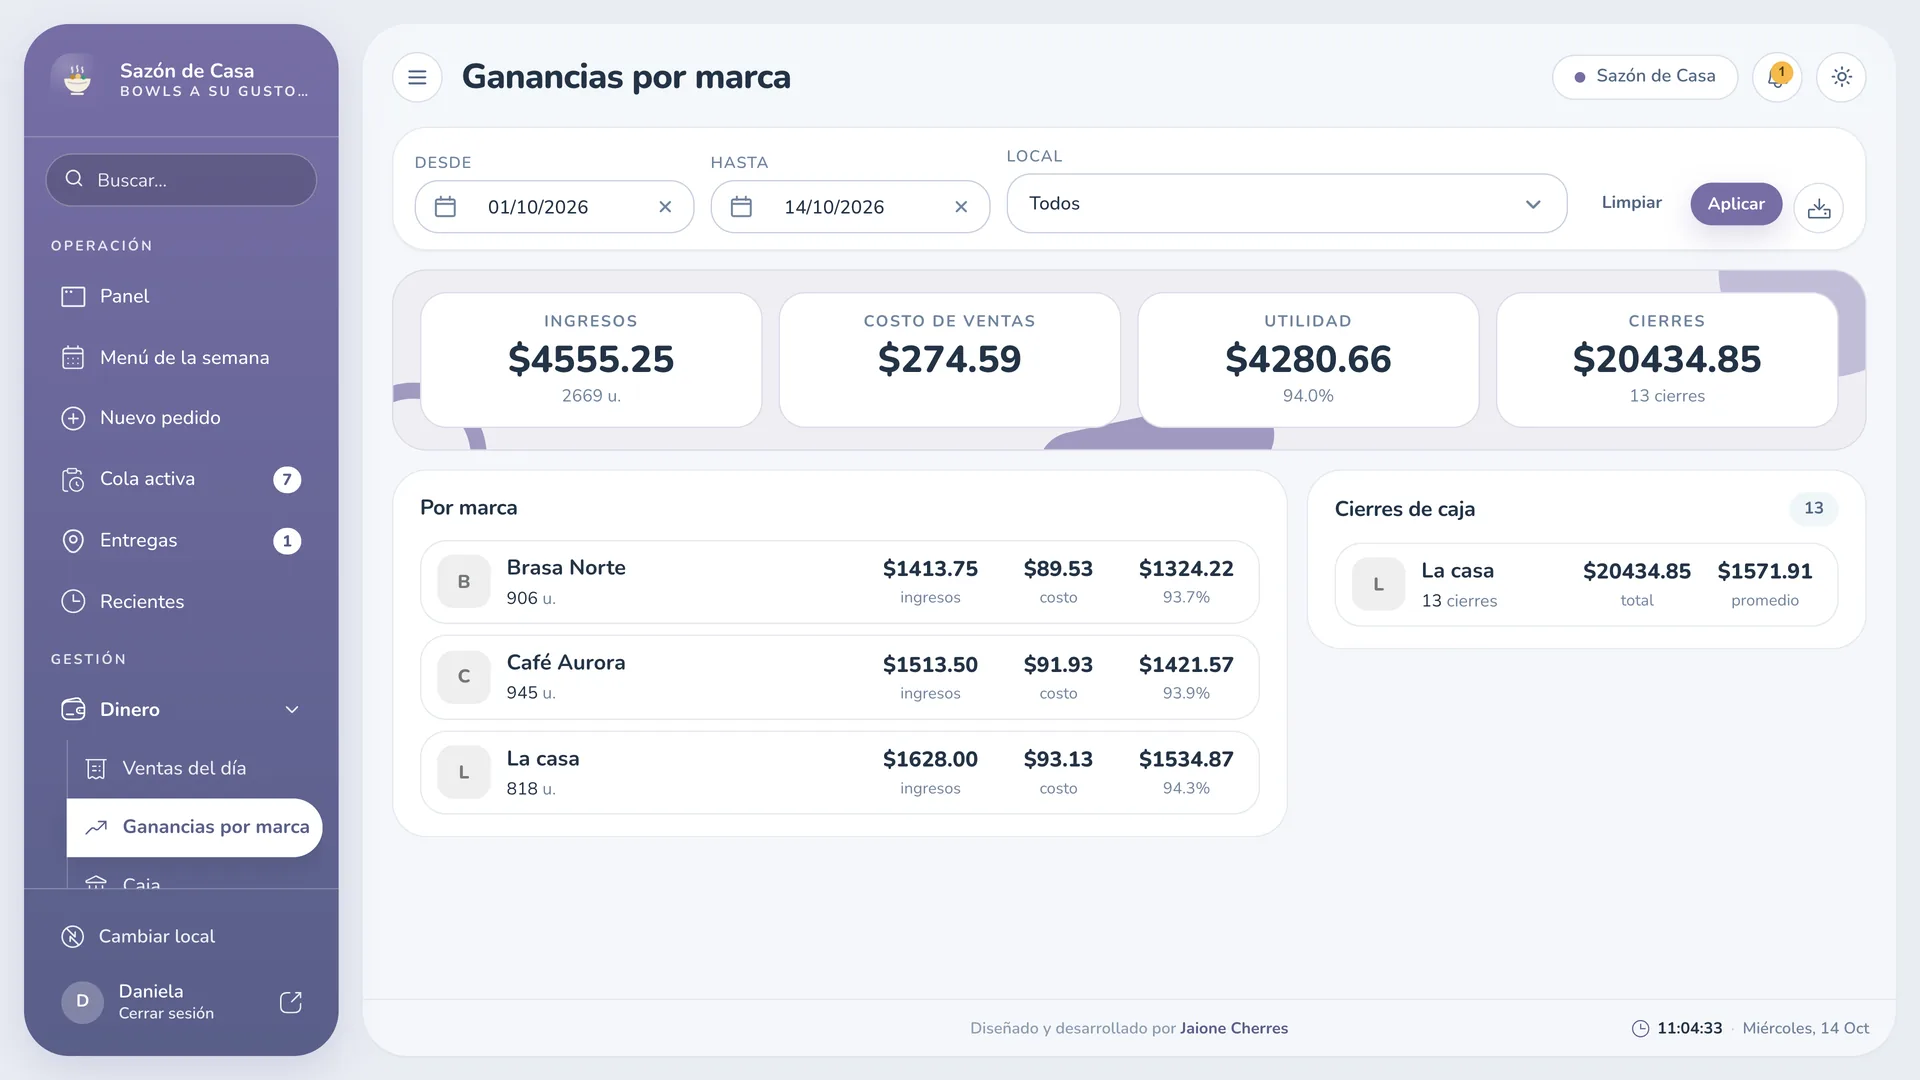Click the Hasta date 14/10/2026 field
The width and height of the screenshot is (1920, 1080).
tap(850, 207)
